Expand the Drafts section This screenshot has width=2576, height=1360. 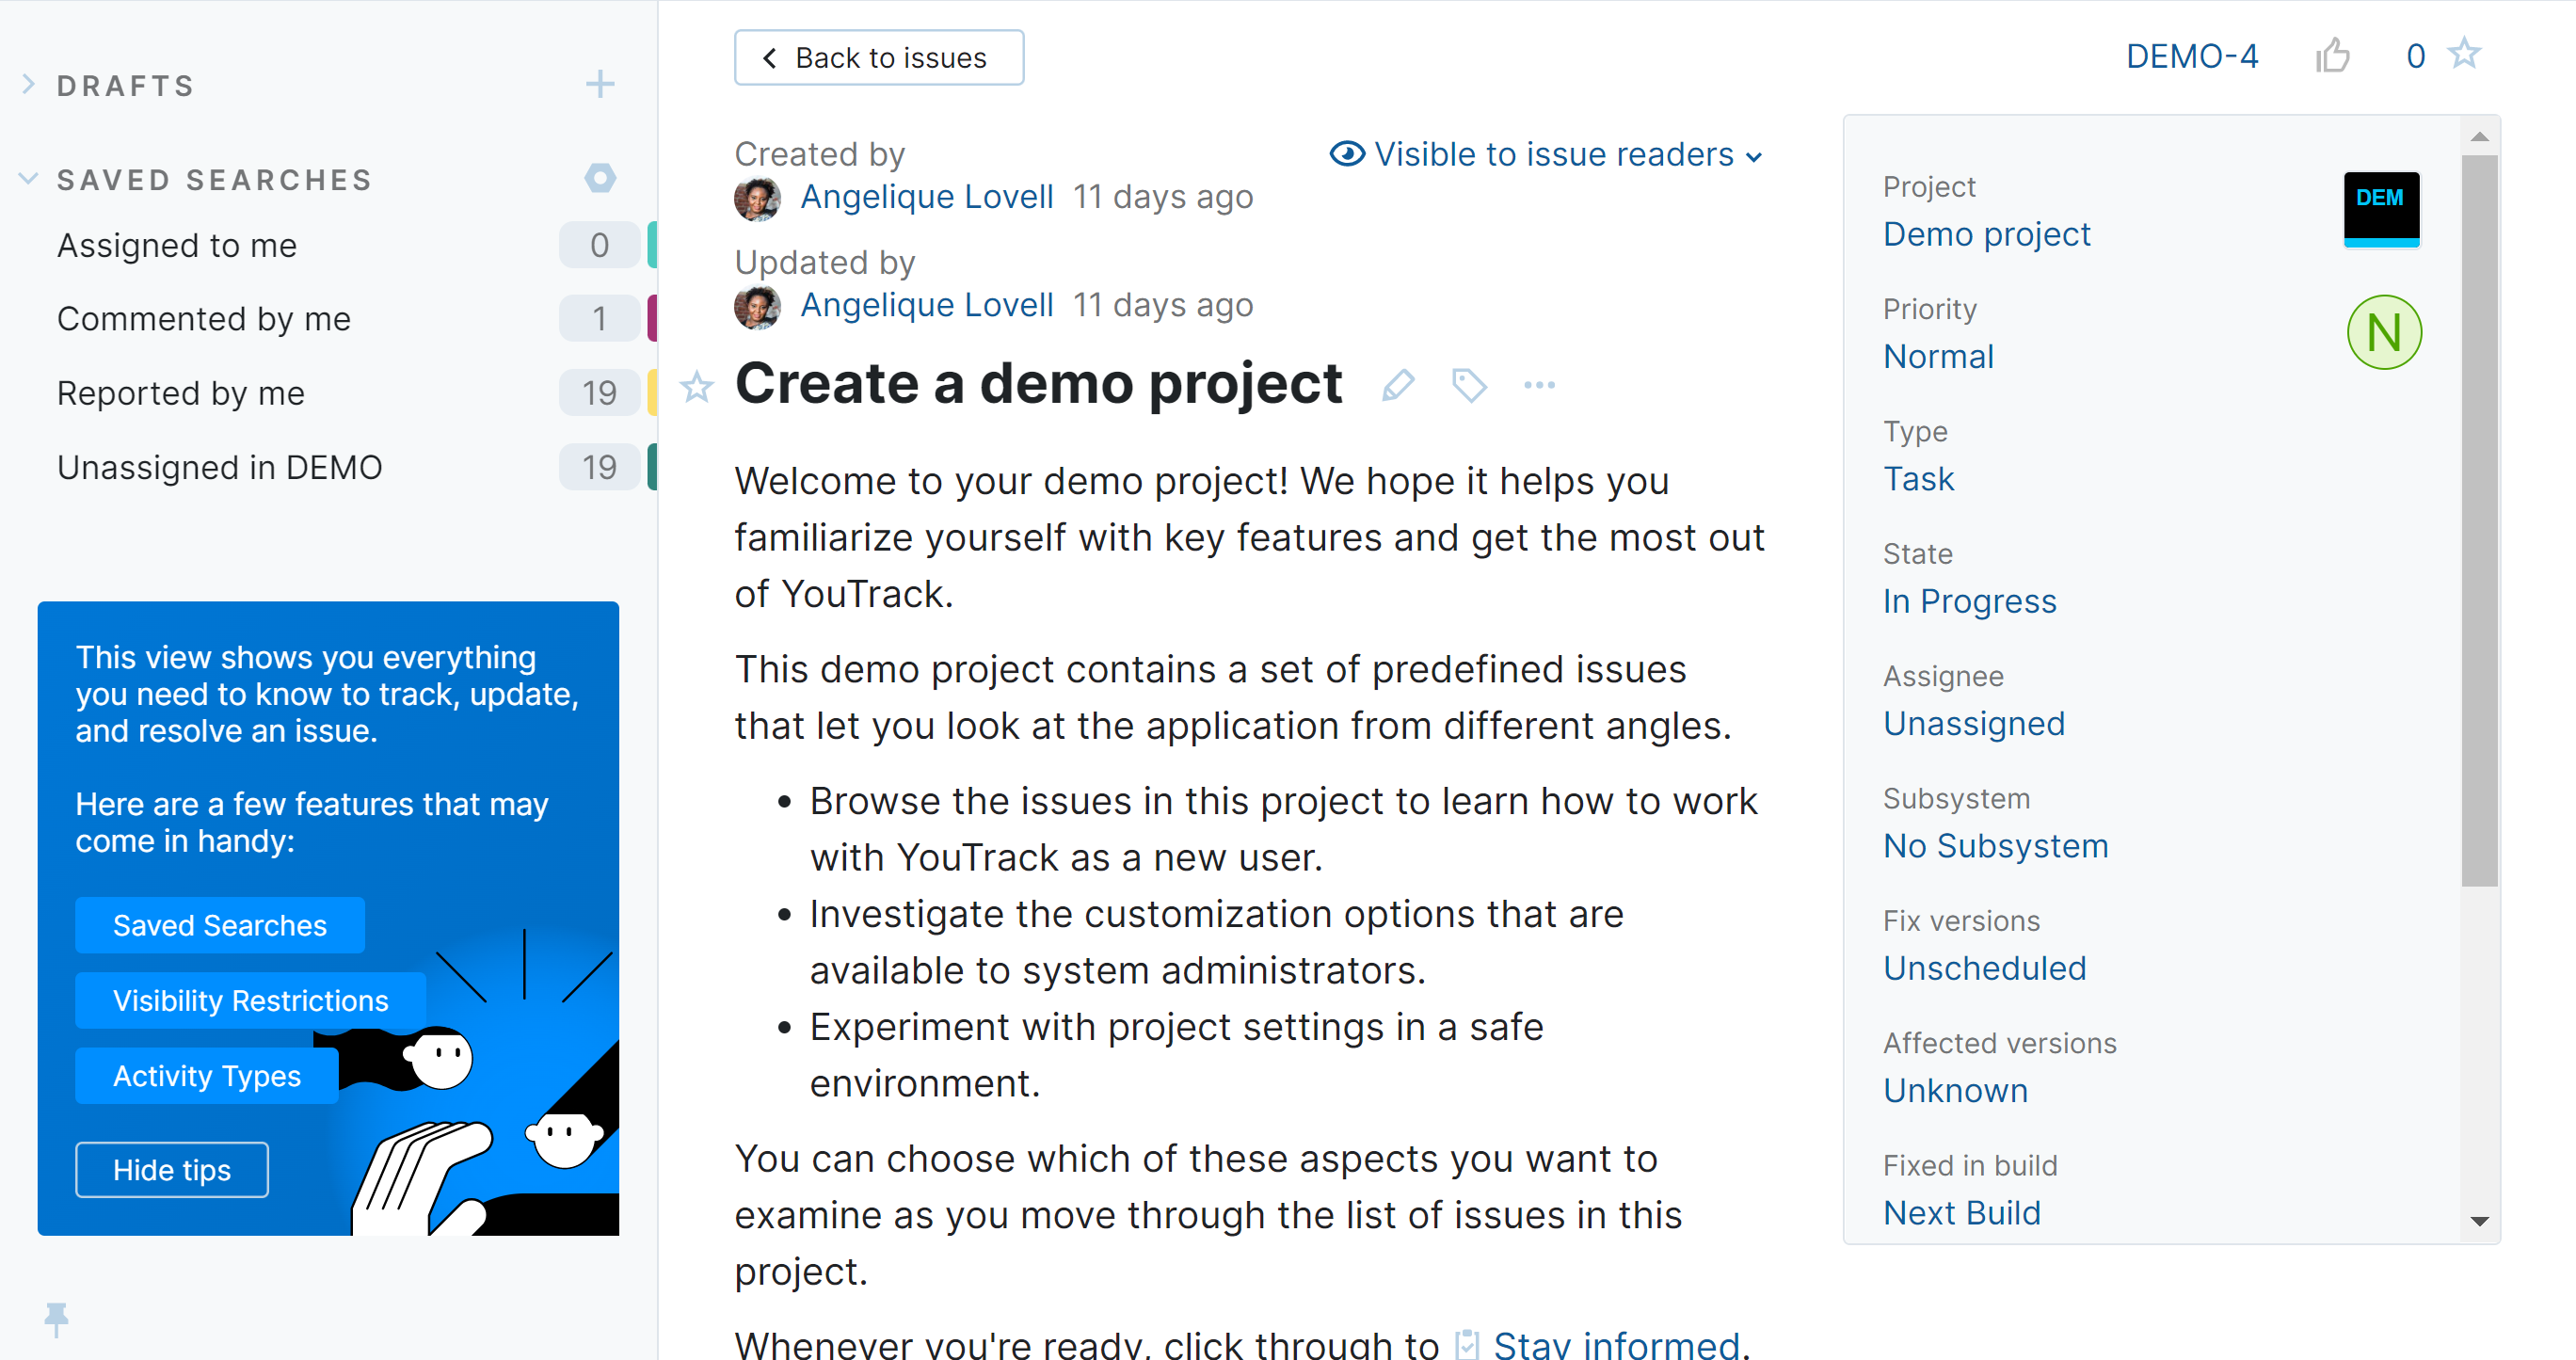29,85
